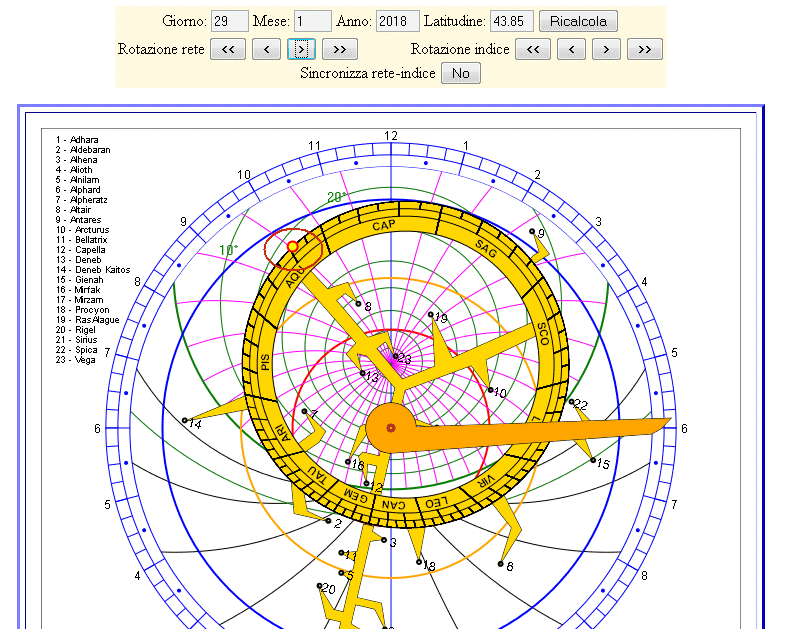Viewport: 792px width, 629px height.
Task: Click the Anno year field
Action: [x=397, y=21]
